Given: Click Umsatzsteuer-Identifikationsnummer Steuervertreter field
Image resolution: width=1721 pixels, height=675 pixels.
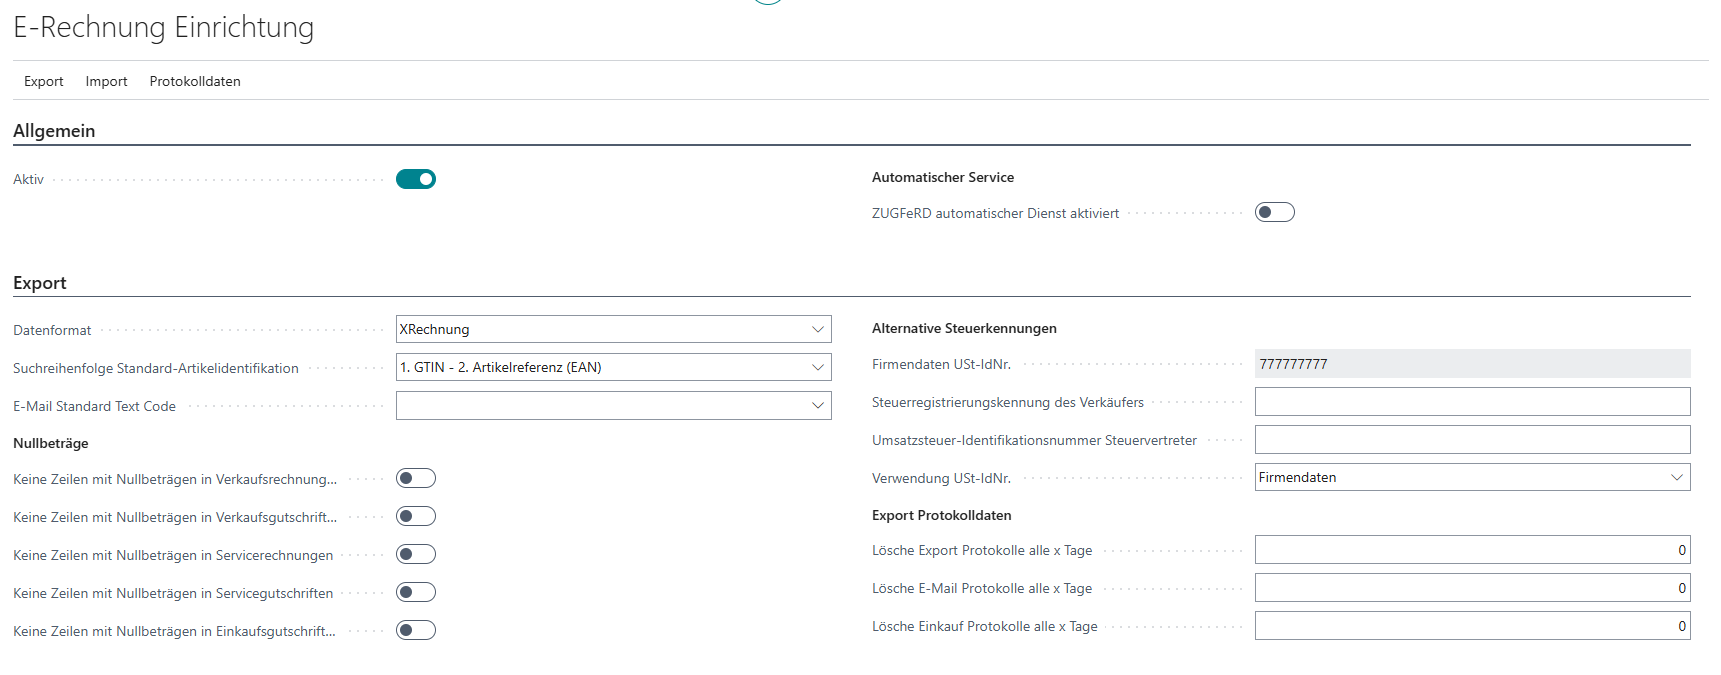Looking at the screenshot, I should [x=1472, y=440].
